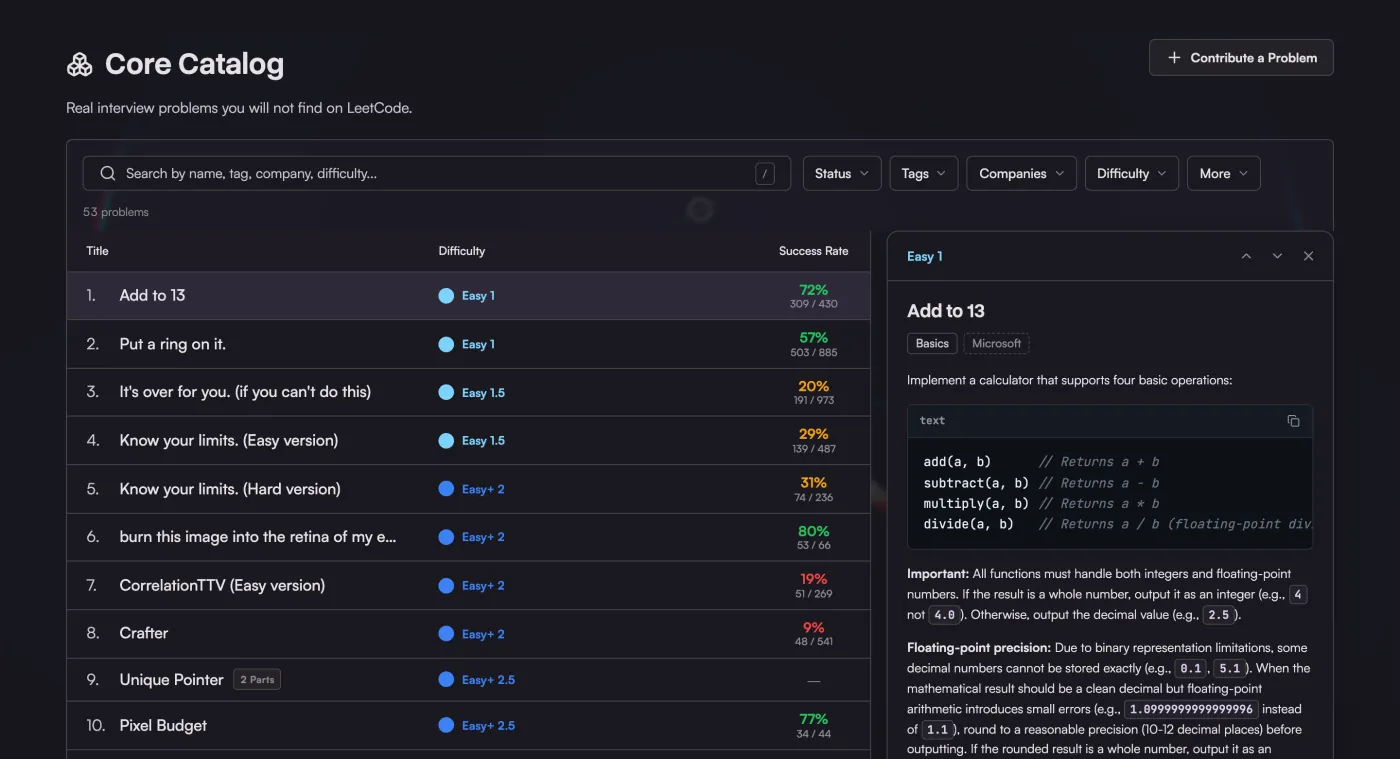Click the Contribute a Problem button
1400x759 pixels.
click(1241, 58)
